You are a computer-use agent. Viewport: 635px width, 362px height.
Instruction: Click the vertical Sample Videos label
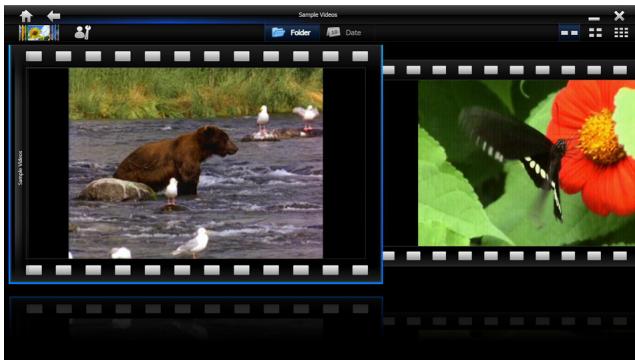click(20, 168)
